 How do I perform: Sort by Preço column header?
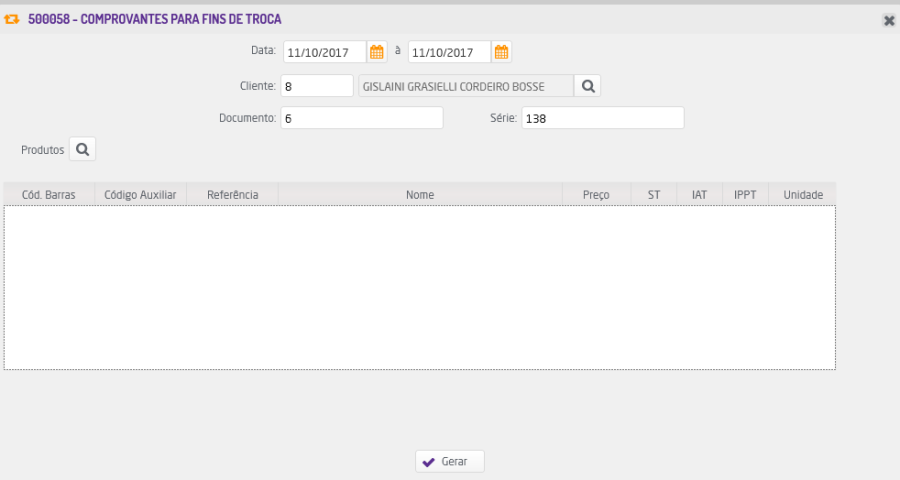pyautogui.click(x=596, y=195)
